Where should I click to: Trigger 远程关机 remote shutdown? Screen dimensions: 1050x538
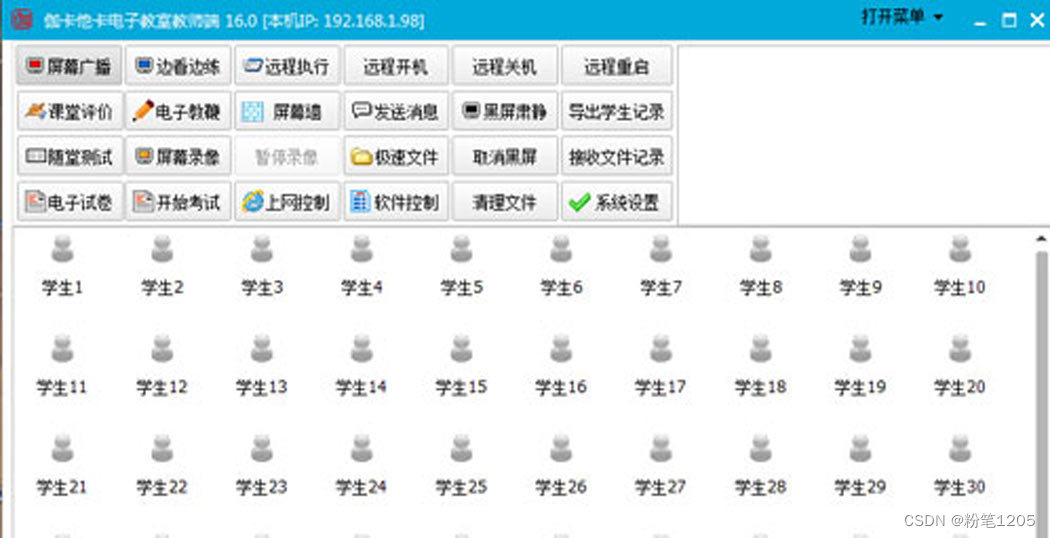pyautogui.click(x=505, y=65)
